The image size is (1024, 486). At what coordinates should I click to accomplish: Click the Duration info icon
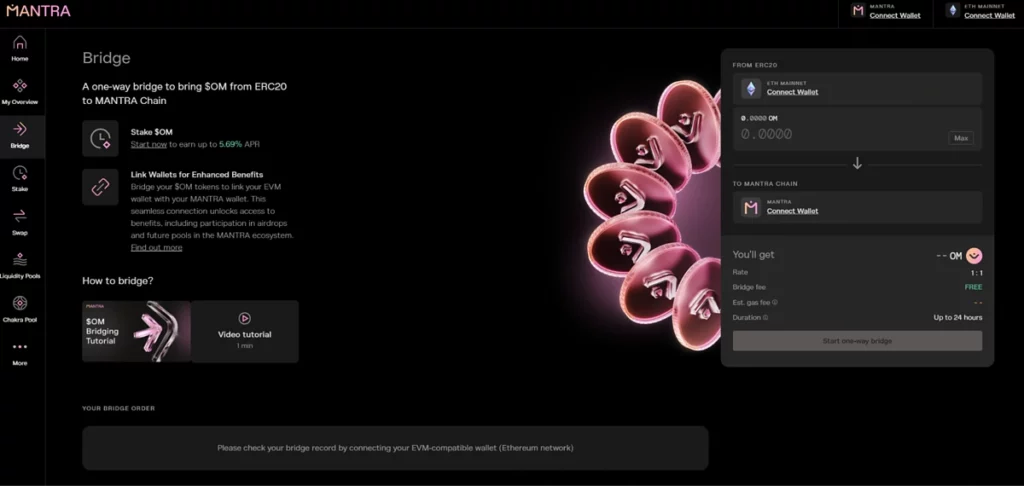tap(765, 317)
